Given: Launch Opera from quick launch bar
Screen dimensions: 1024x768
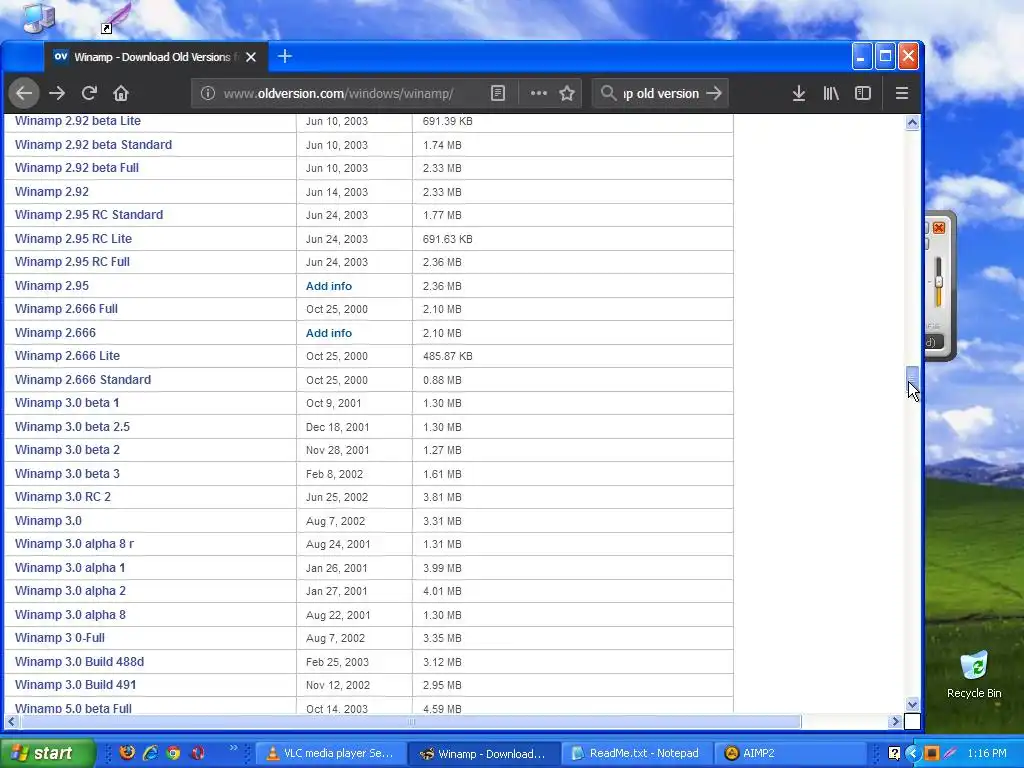Looking at the screenshot, I should 197,753.
